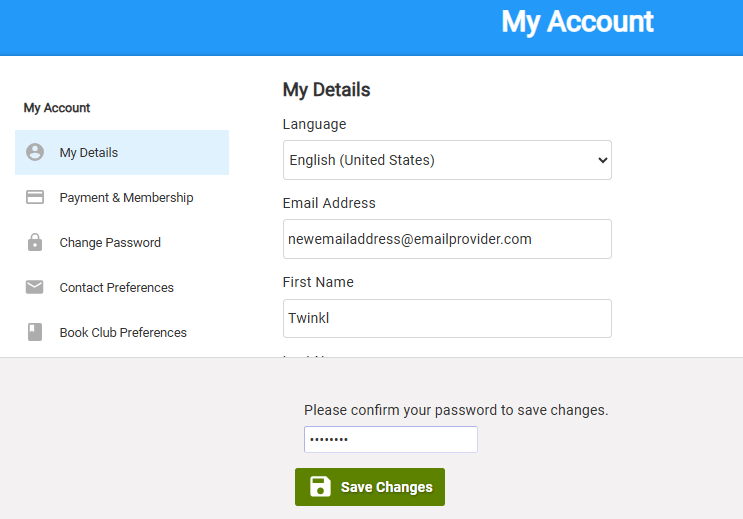
Task: Click the credit card icon for Payment & Membership
Action: pyautogui.click(x=35, y=197)
